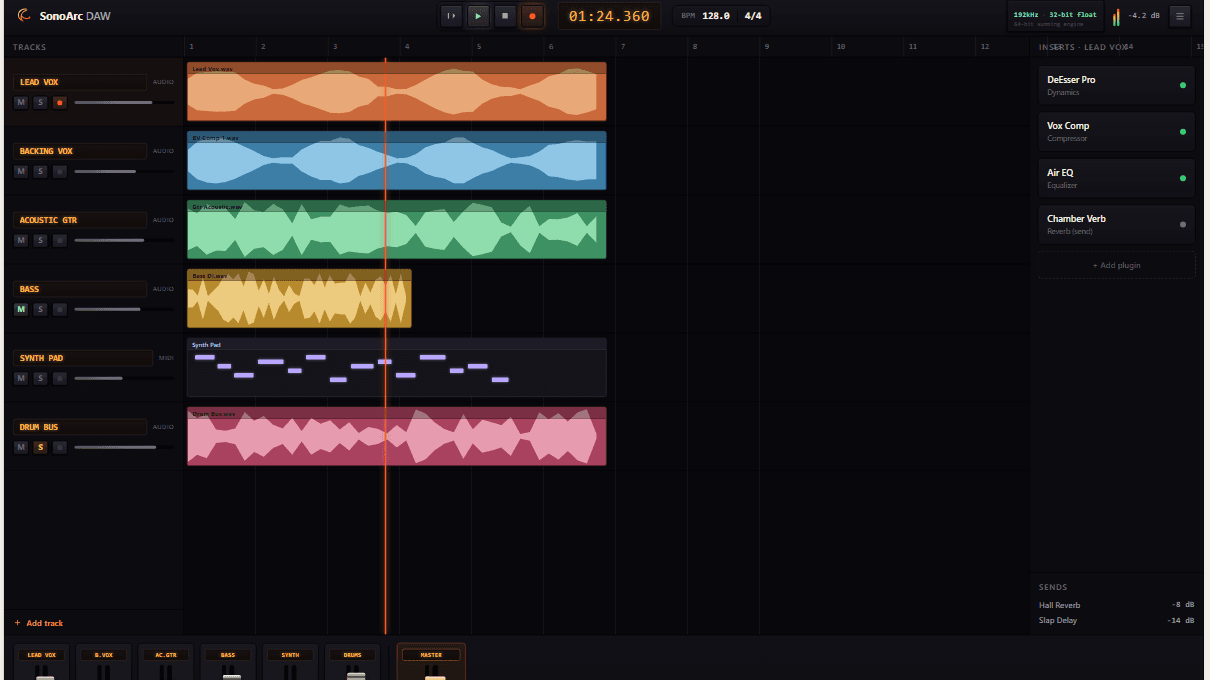Solo the LEAD VOX track
This screenshot has width=1210, height=680.
click(x=40, y=102)
